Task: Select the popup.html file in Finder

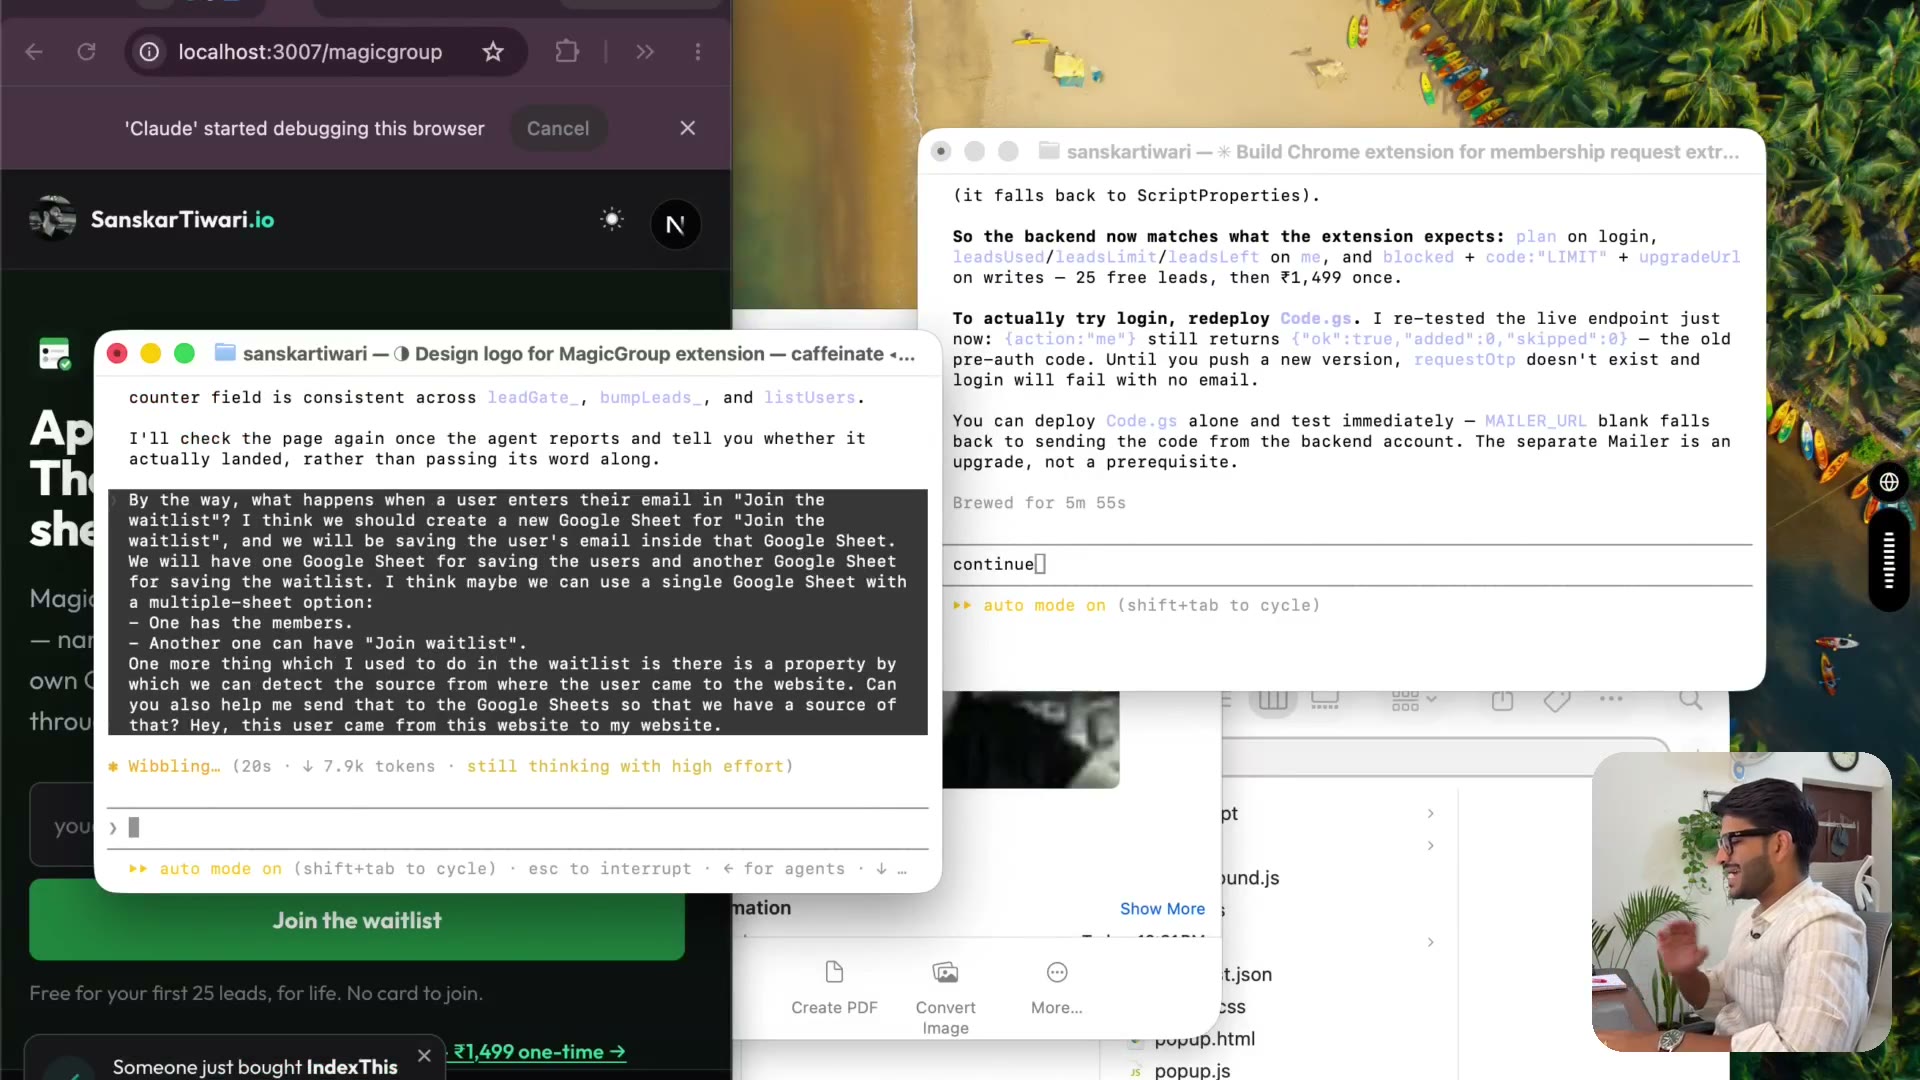Action: tap(1204, 1039)
